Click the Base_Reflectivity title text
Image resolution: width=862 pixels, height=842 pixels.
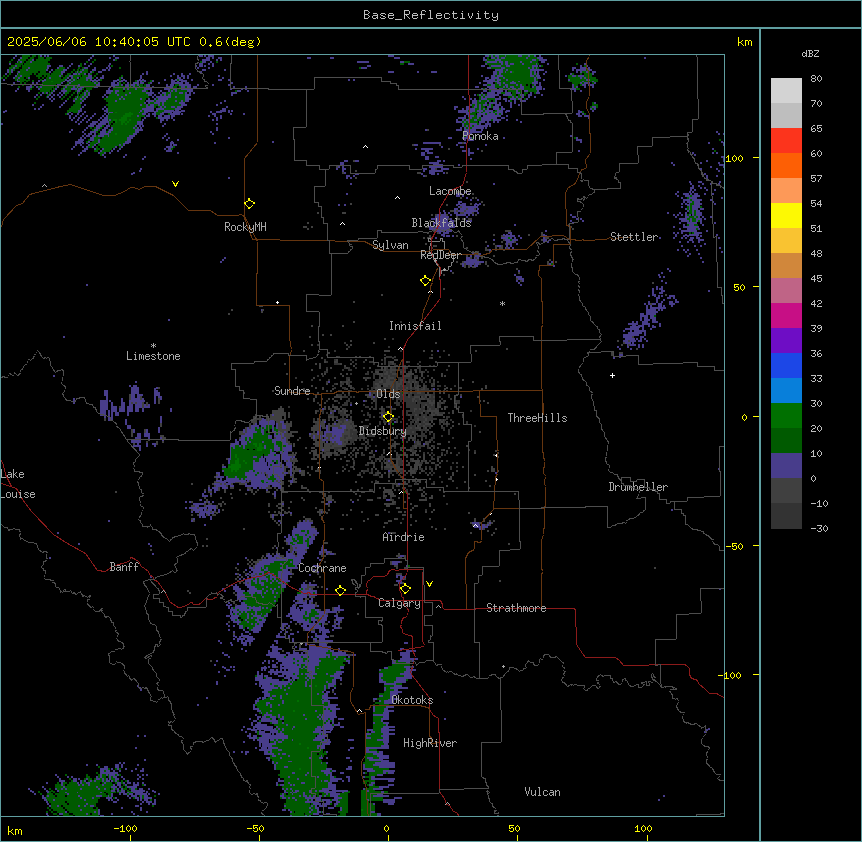[431, 15]
